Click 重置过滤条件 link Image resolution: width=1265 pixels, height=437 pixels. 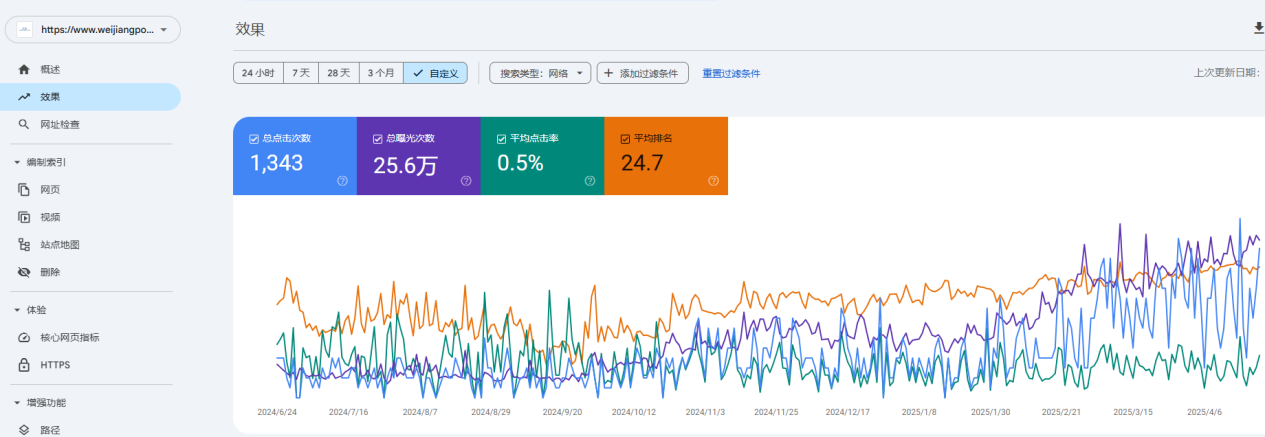point(731,73)
